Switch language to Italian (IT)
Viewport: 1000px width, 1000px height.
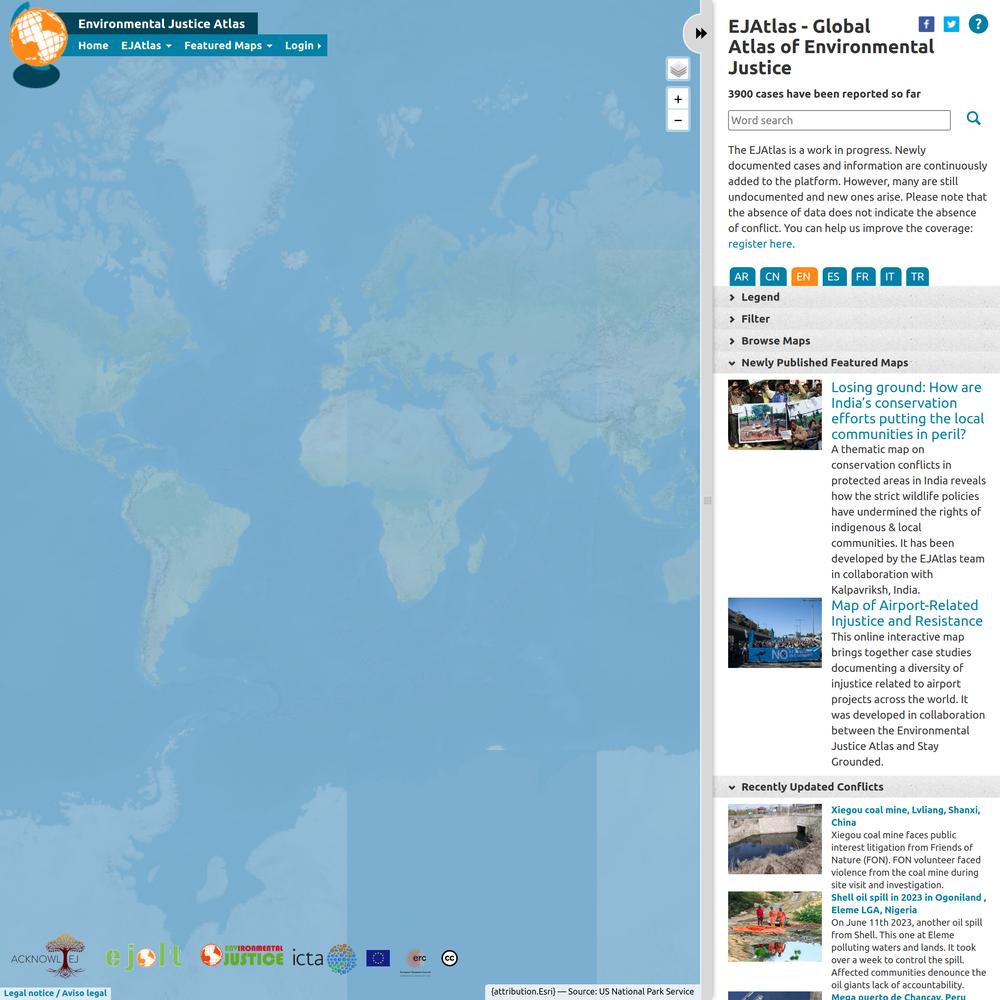coord(890,277)
